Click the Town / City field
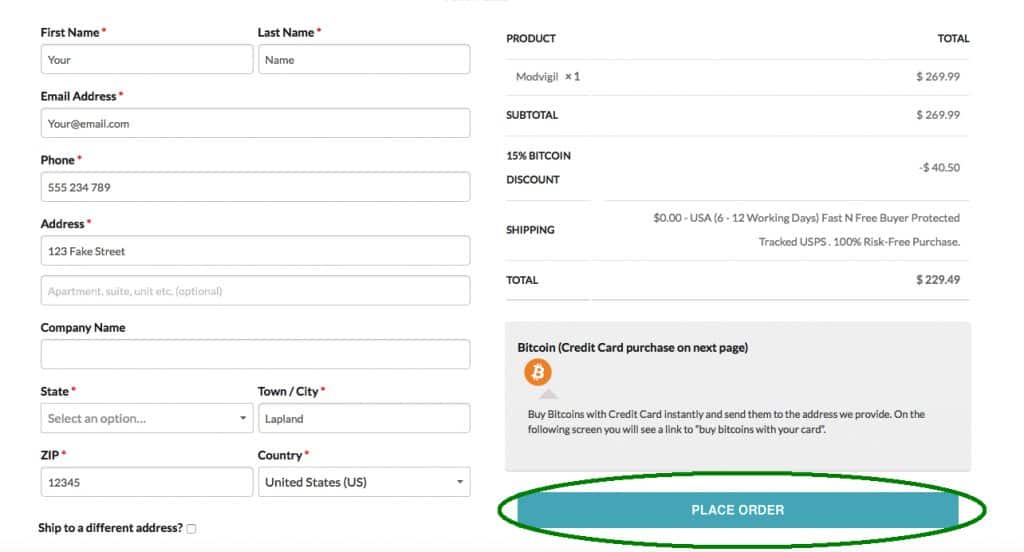This screenshot has width=1024, height=552. pos(363,418)
